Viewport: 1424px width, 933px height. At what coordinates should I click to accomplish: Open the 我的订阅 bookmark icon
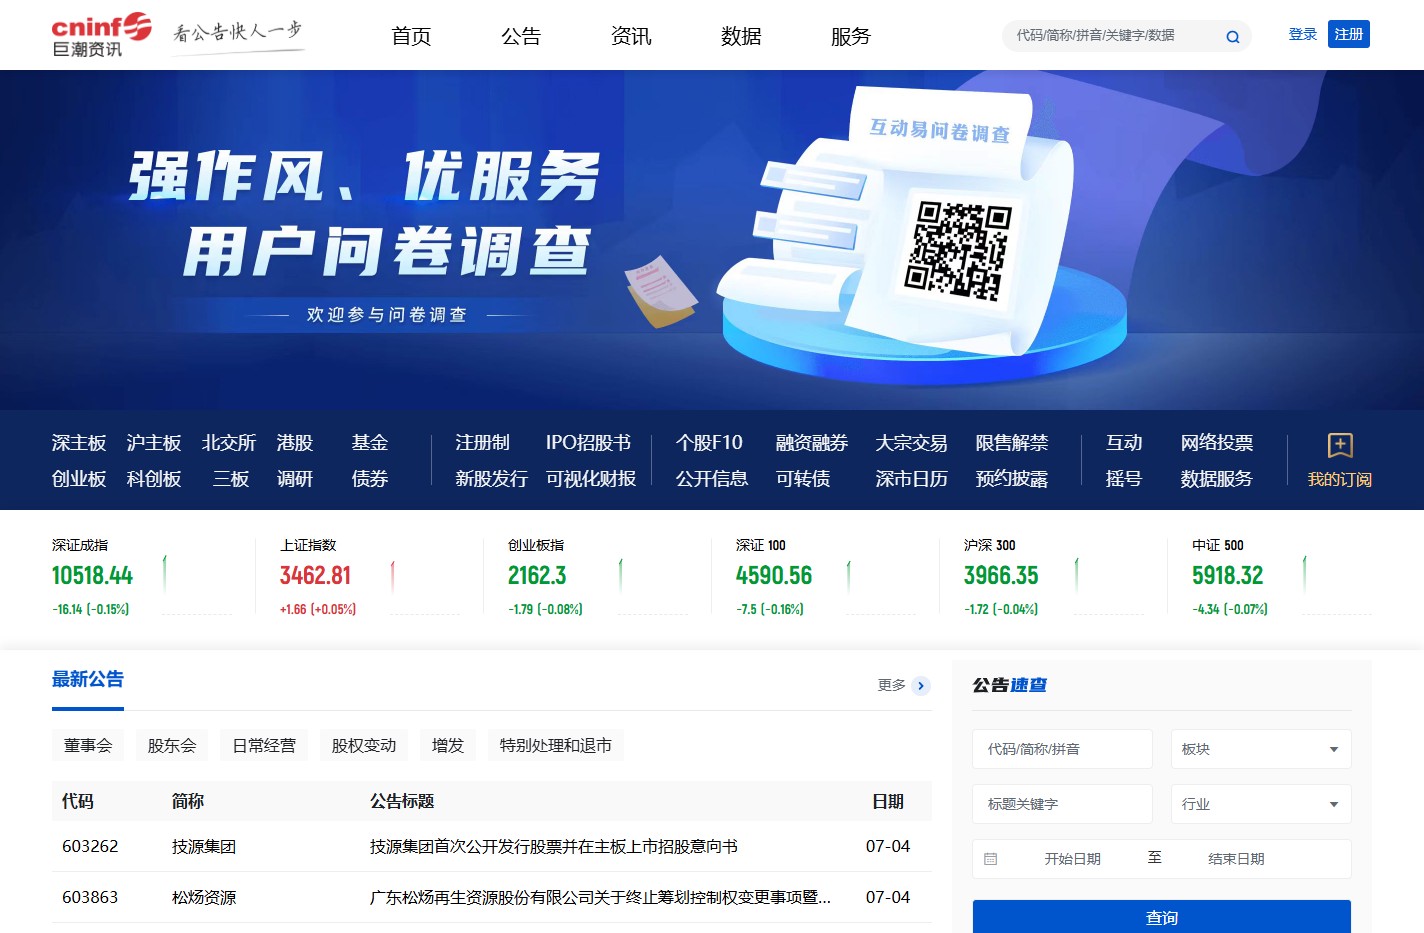tap(1340, 445)
